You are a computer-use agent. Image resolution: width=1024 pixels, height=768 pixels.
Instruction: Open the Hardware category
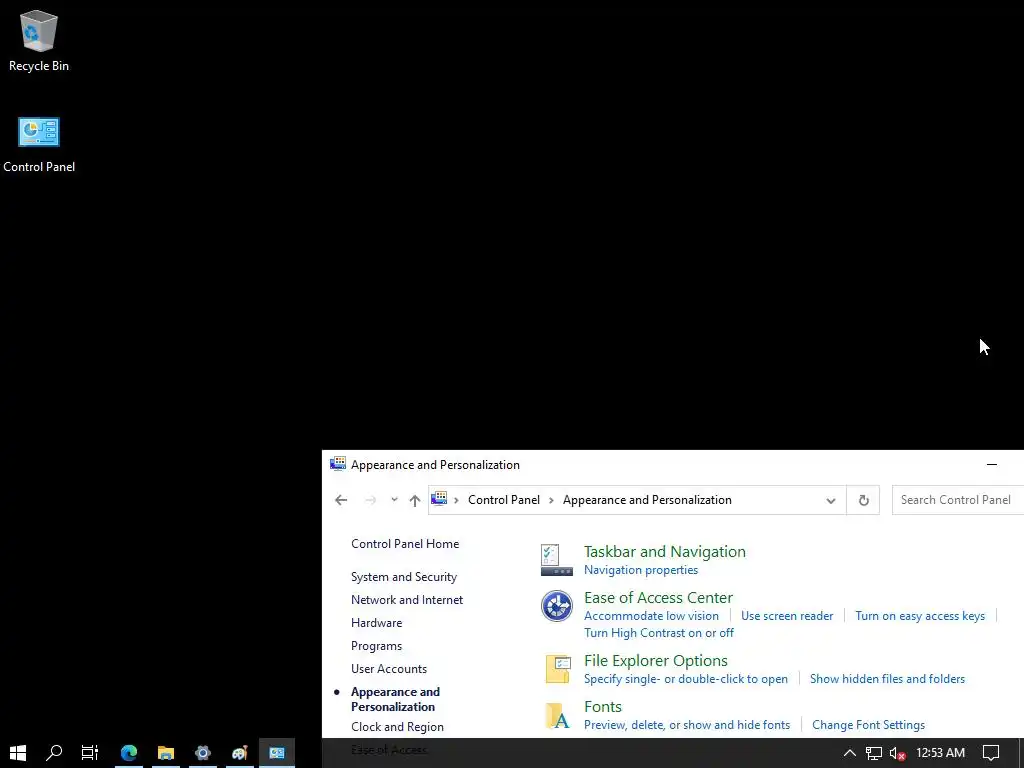(376, 622)
